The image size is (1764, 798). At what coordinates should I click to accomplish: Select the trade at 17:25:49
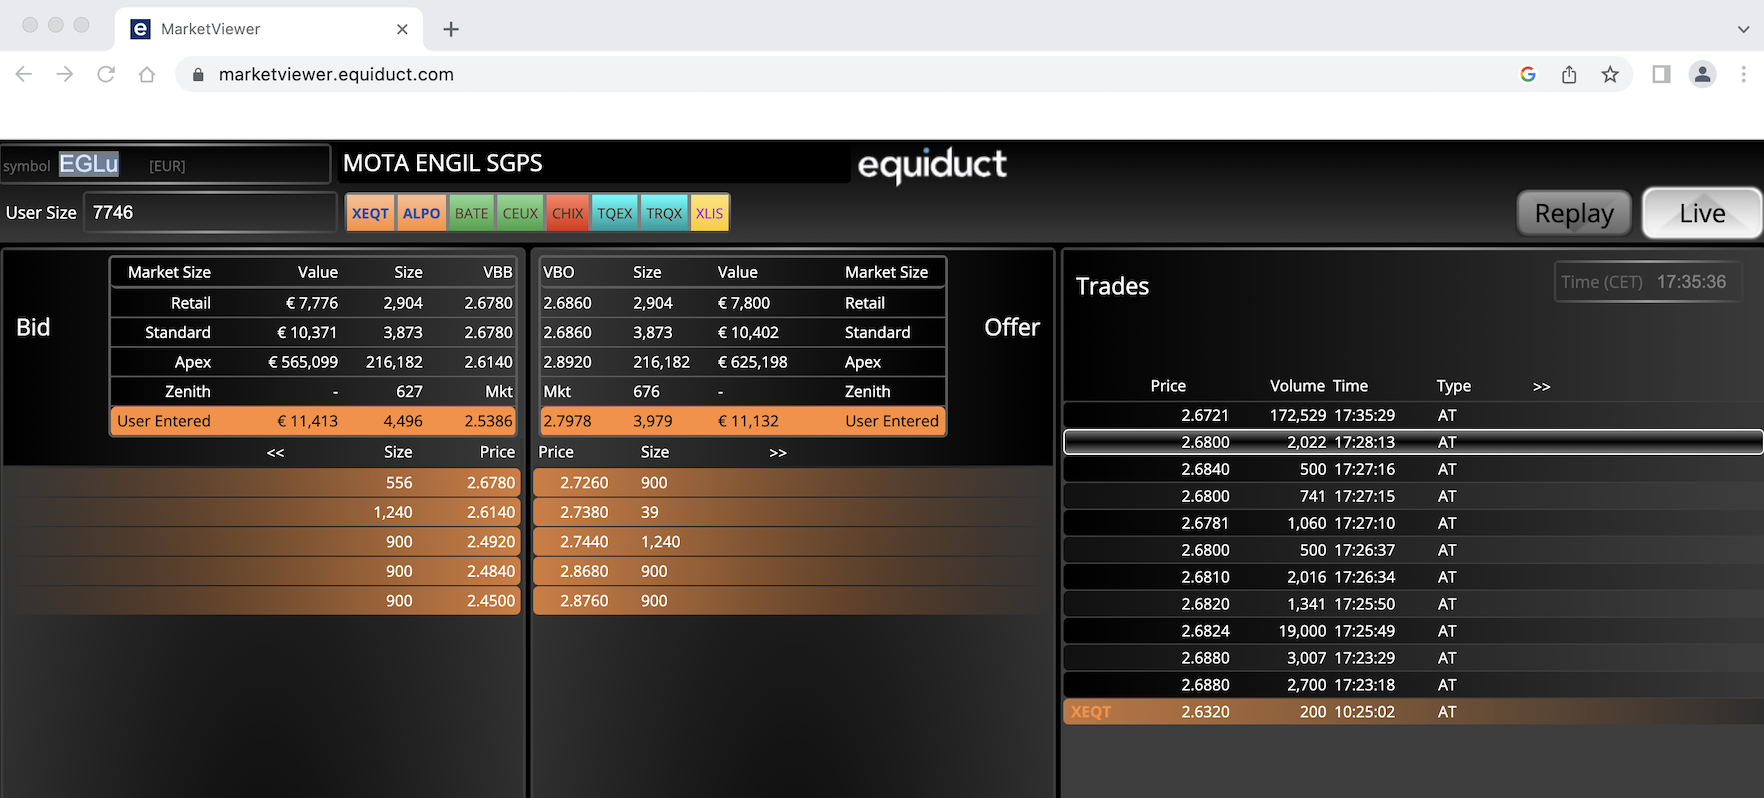click(x=1413, y=631)
